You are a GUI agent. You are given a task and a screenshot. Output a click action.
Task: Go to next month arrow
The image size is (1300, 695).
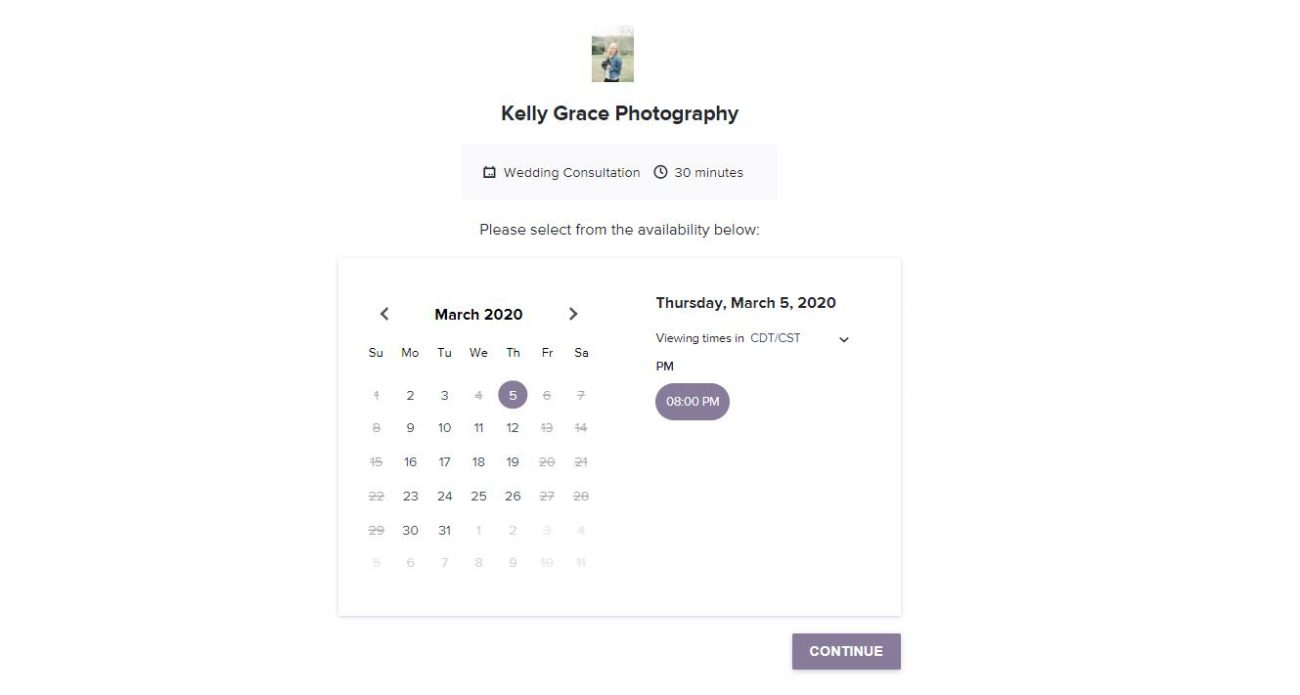pos(573,314)
